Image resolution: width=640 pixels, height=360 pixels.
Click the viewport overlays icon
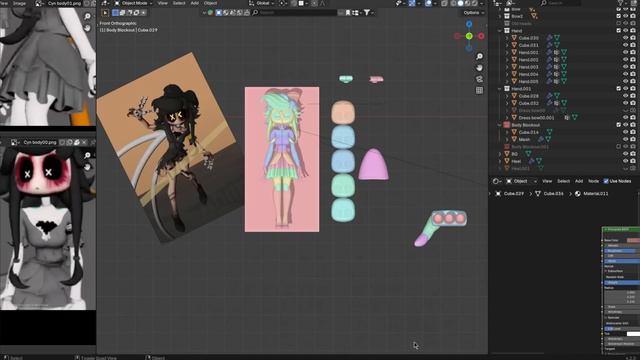point(429,3)
